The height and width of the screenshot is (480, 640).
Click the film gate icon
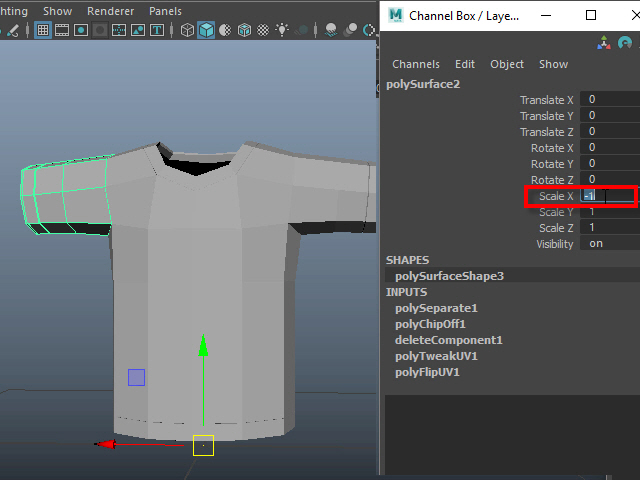click(x=63, y=30)
